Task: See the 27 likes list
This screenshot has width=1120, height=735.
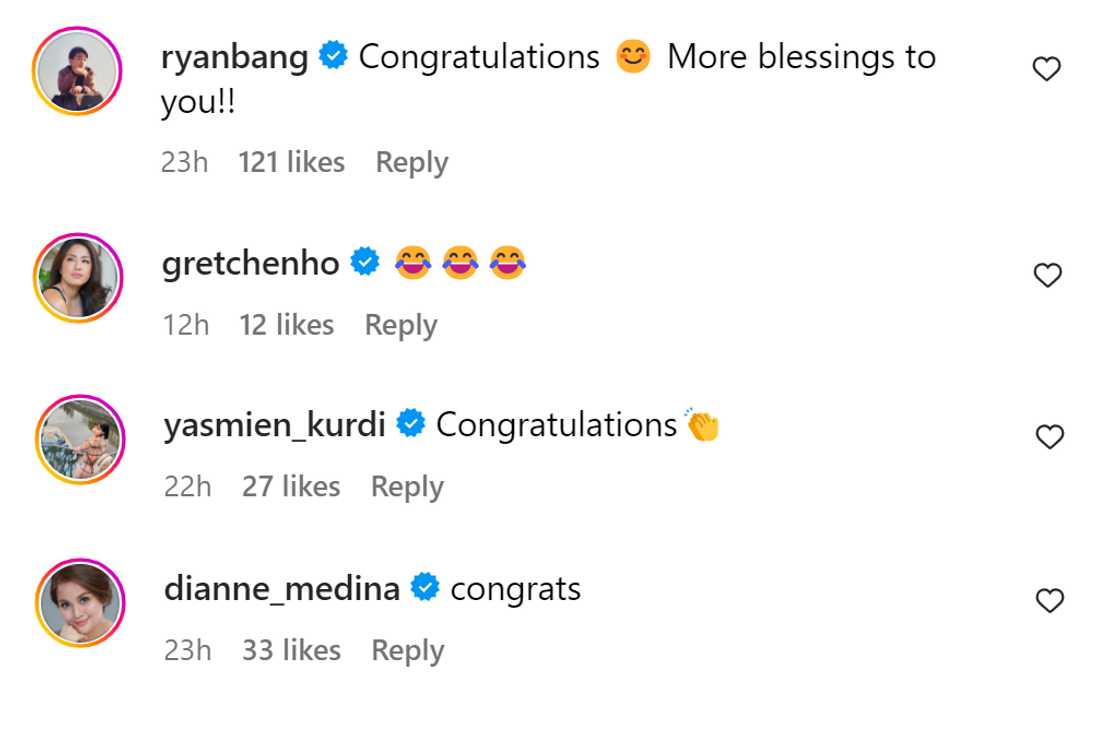Action: 291,487
